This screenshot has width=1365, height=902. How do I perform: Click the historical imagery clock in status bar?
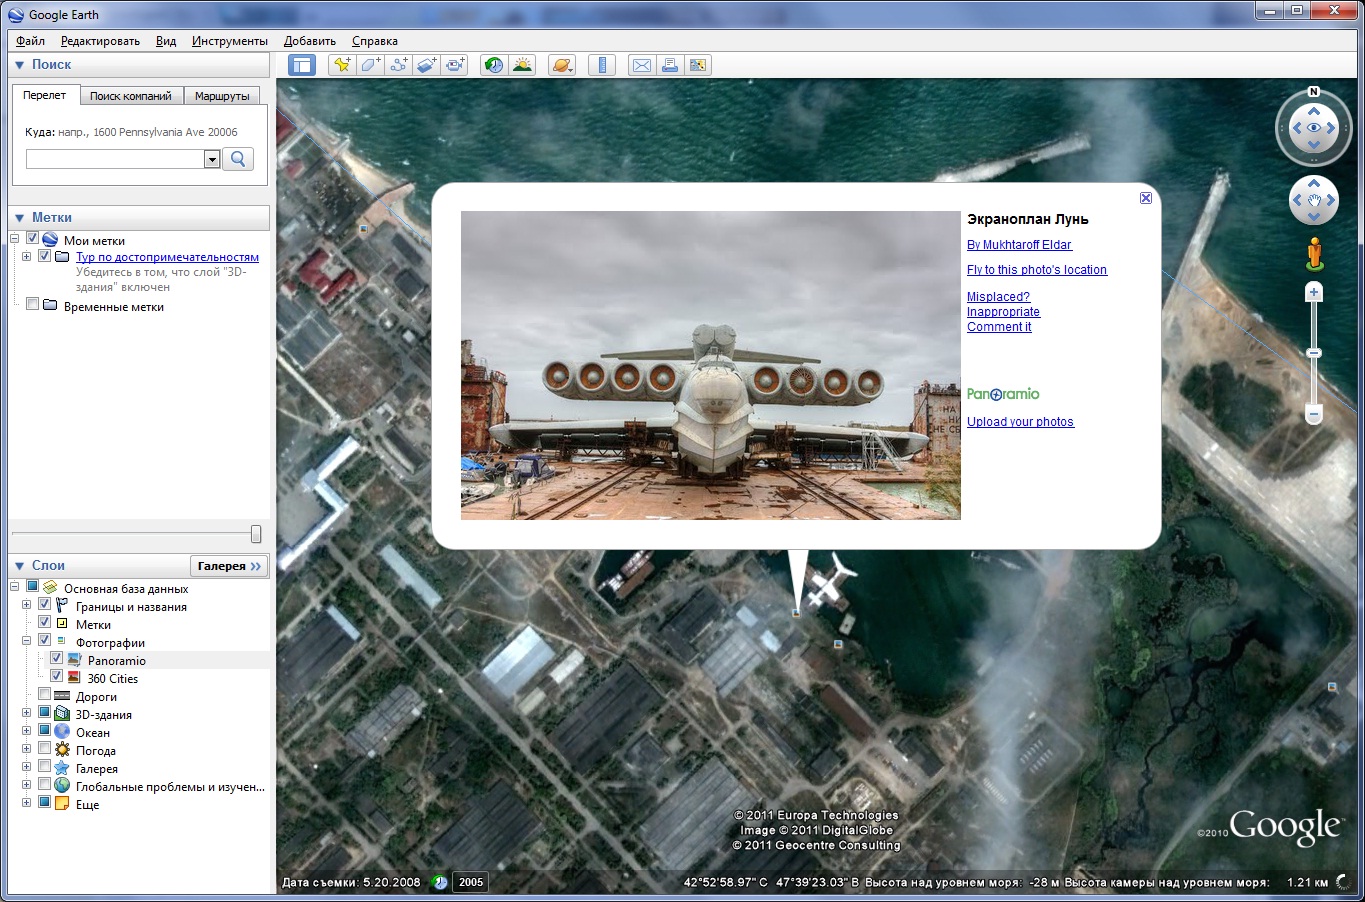[x=440, y=882]
